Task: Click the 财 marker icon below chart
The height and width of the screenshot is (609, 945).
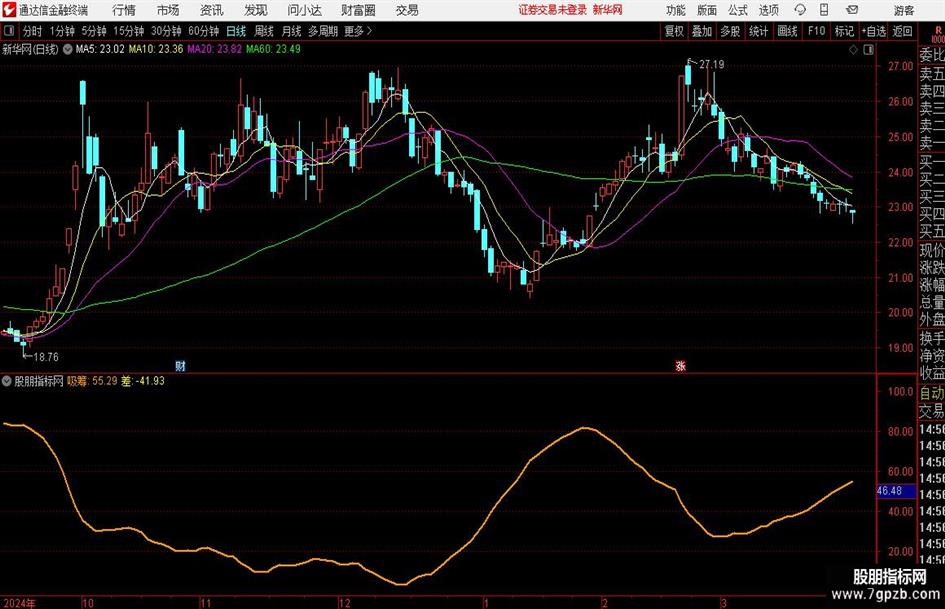Action: pyautogui.click(x=180, y=365)
